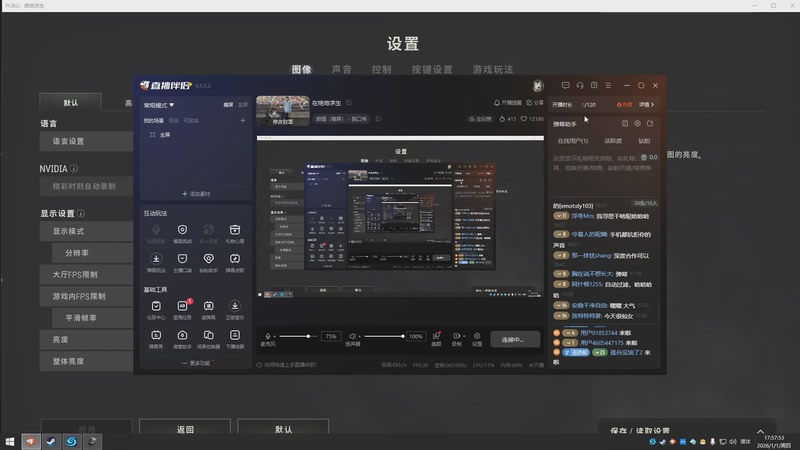Open 常规模式 dropdown
This screenshot has width=800, height=450.
coord(159,105)
